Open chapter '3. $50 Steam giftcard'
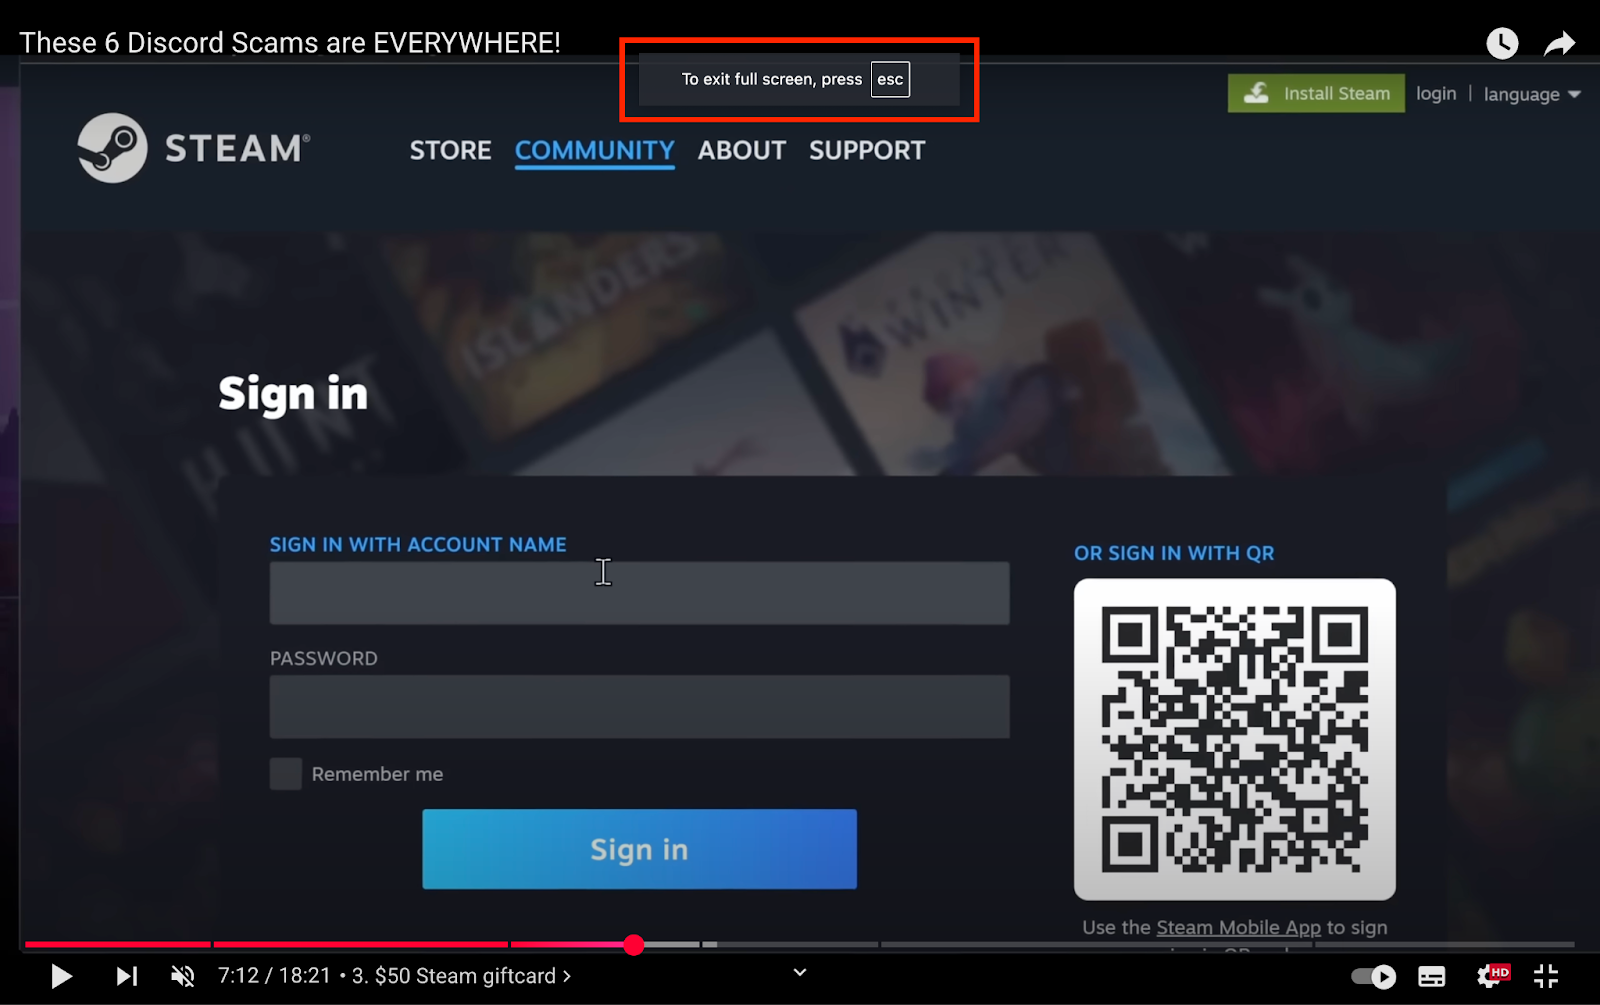 click(461, 976)
